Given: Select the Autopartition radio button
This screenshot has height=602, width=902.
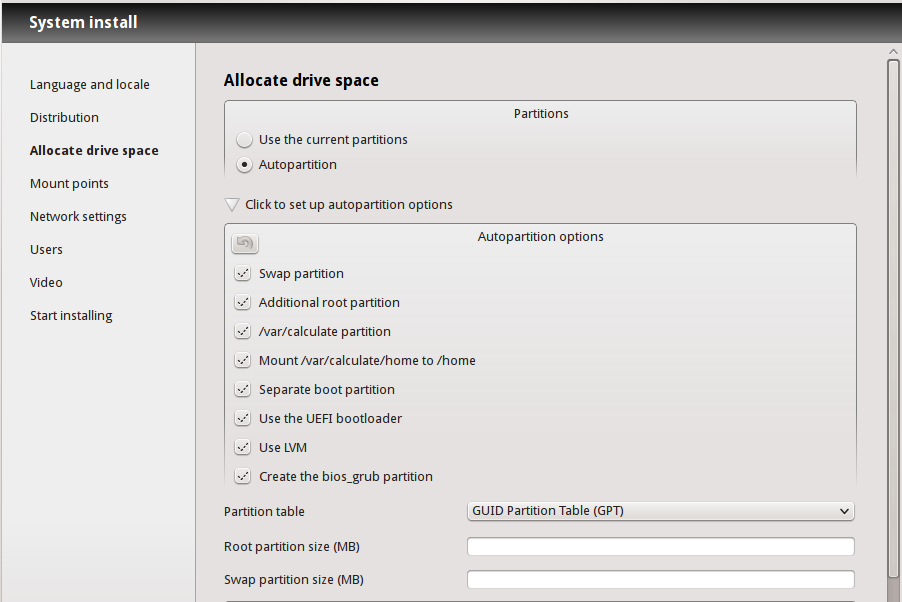Looking at the screenshot, I should click(x=244, y=165).
